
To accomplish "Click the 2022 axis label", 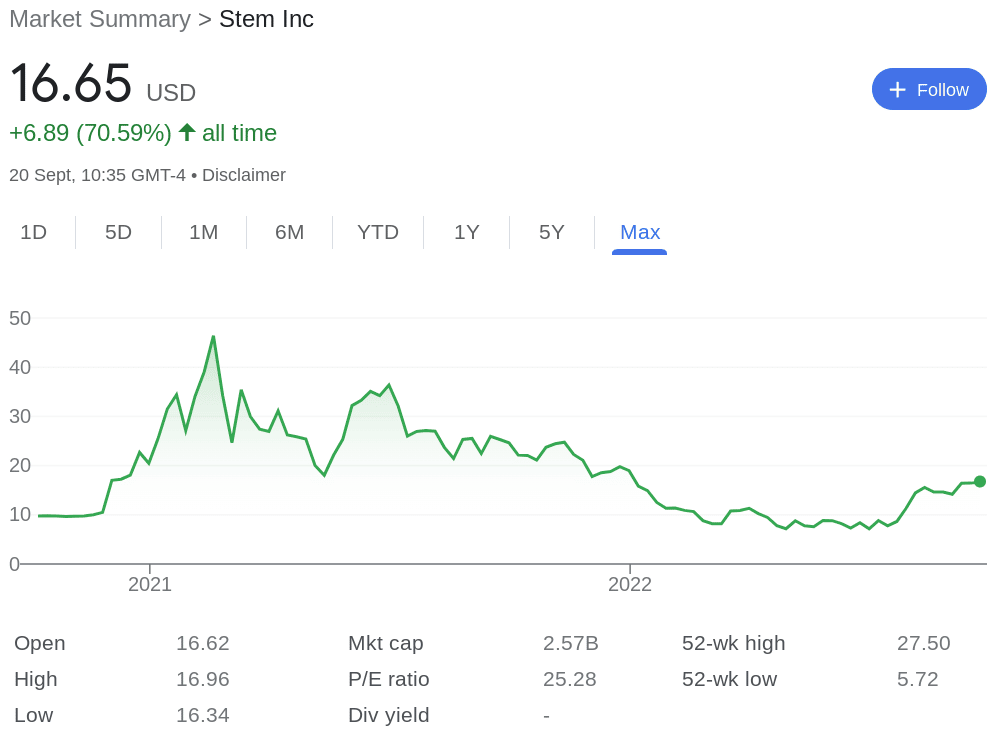I will pos(630,584).
